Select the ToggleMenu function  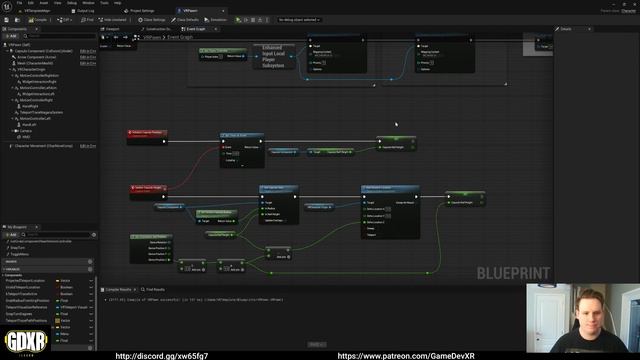[x=20, y=254]
